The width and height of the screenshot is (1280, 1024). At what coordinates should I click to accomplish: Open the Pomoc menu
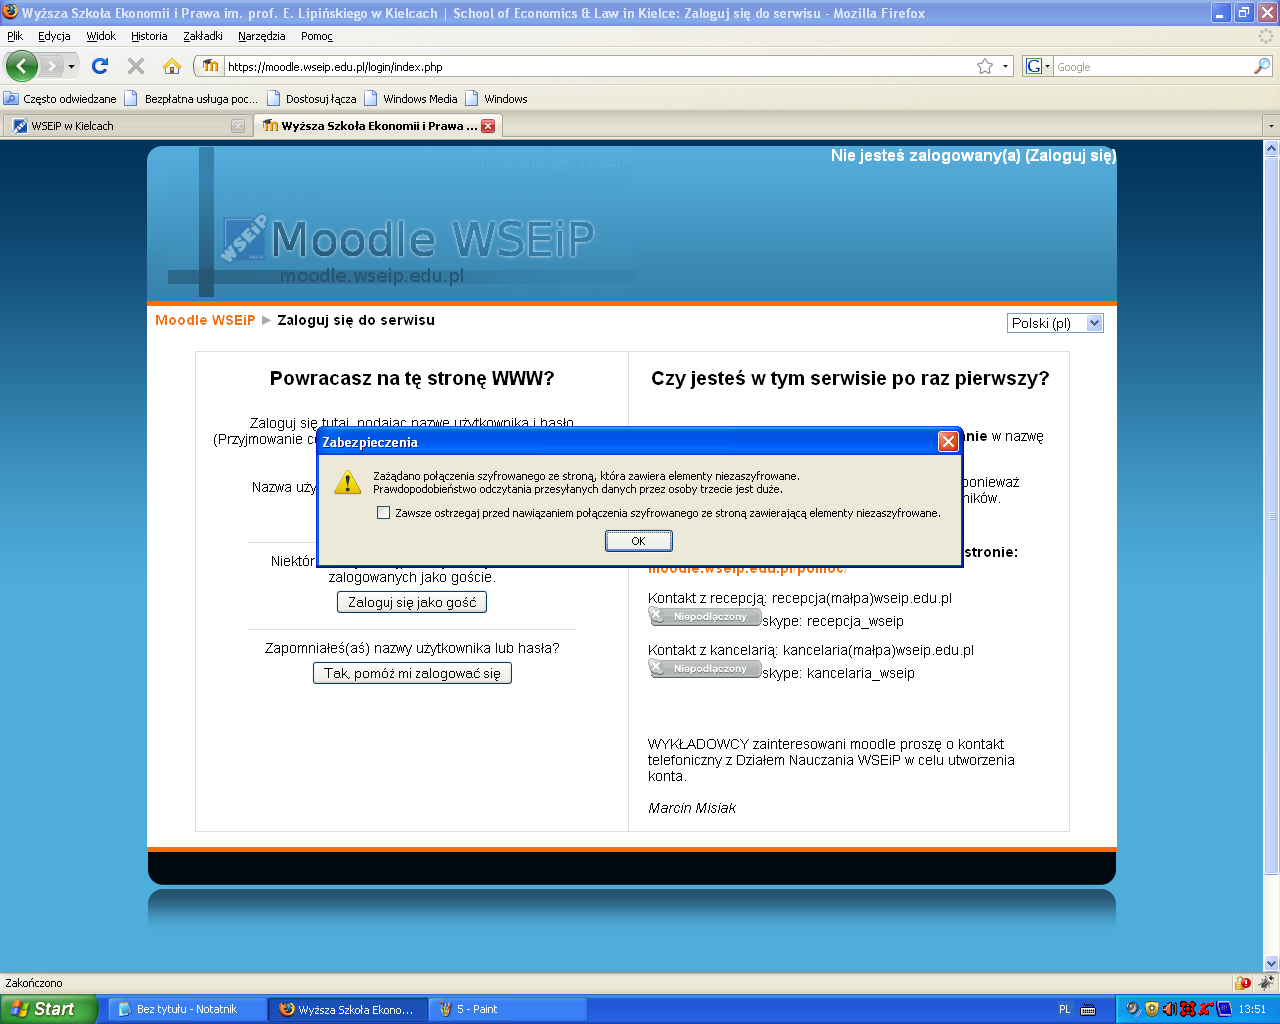pyautogui.click(x=317, y=36)
